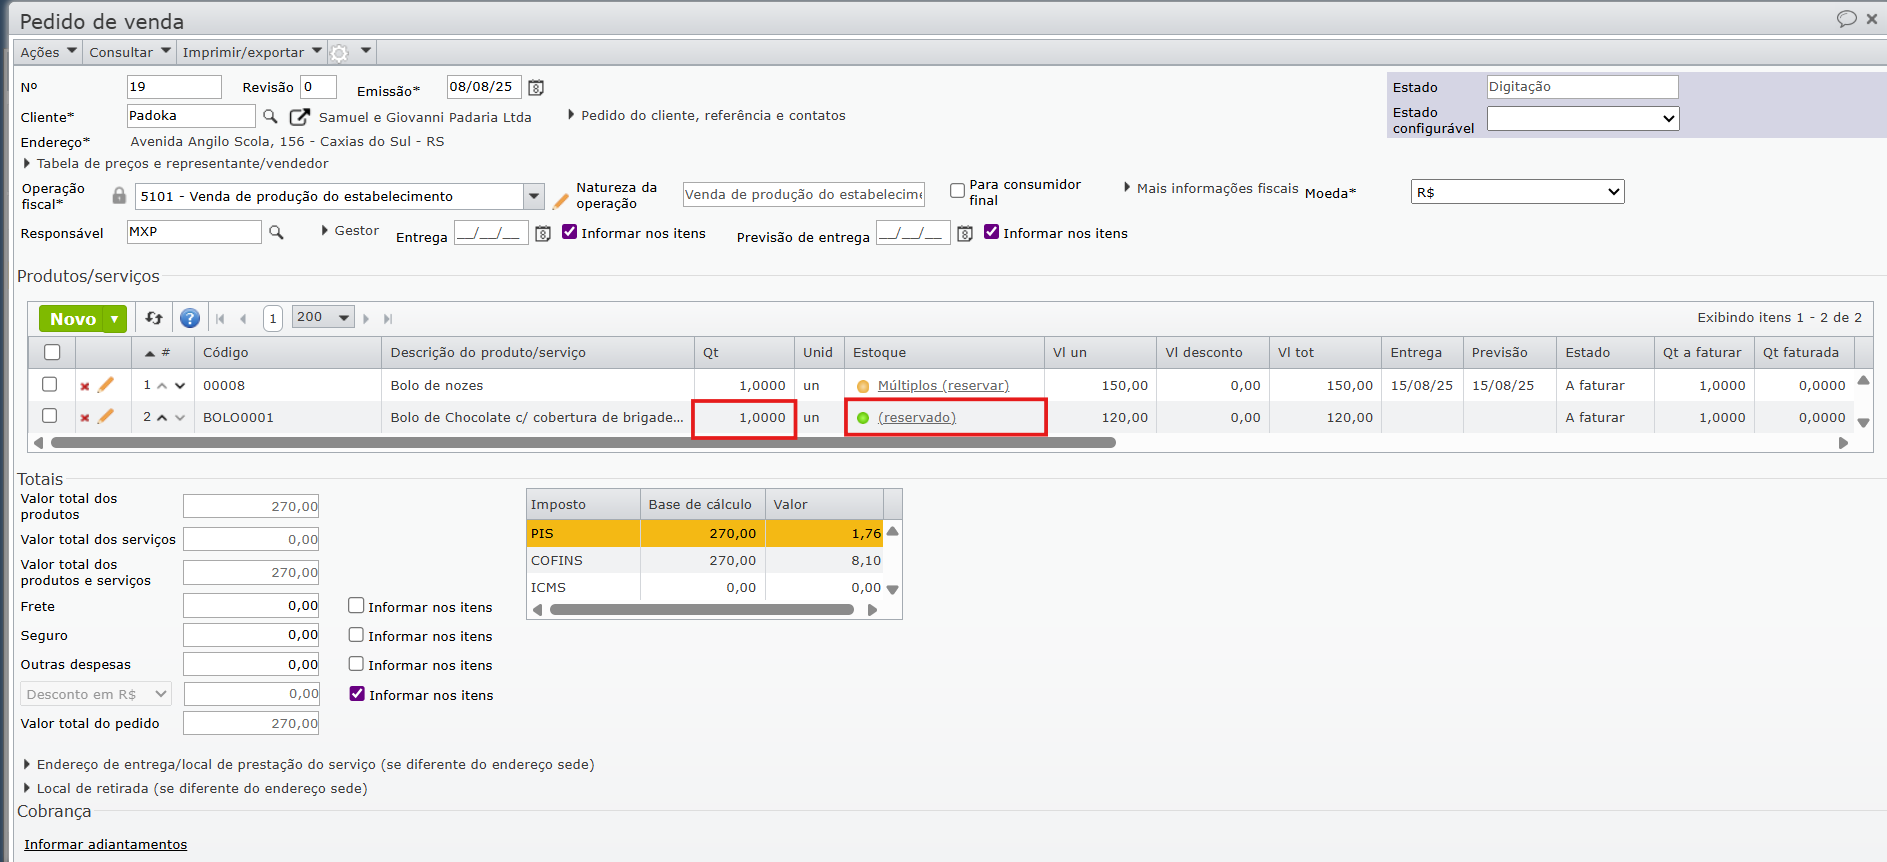Delete the Bolo de nozes item row
Image resolution: width=1887 pixels, height=862 pixels.
coord(85,386)
